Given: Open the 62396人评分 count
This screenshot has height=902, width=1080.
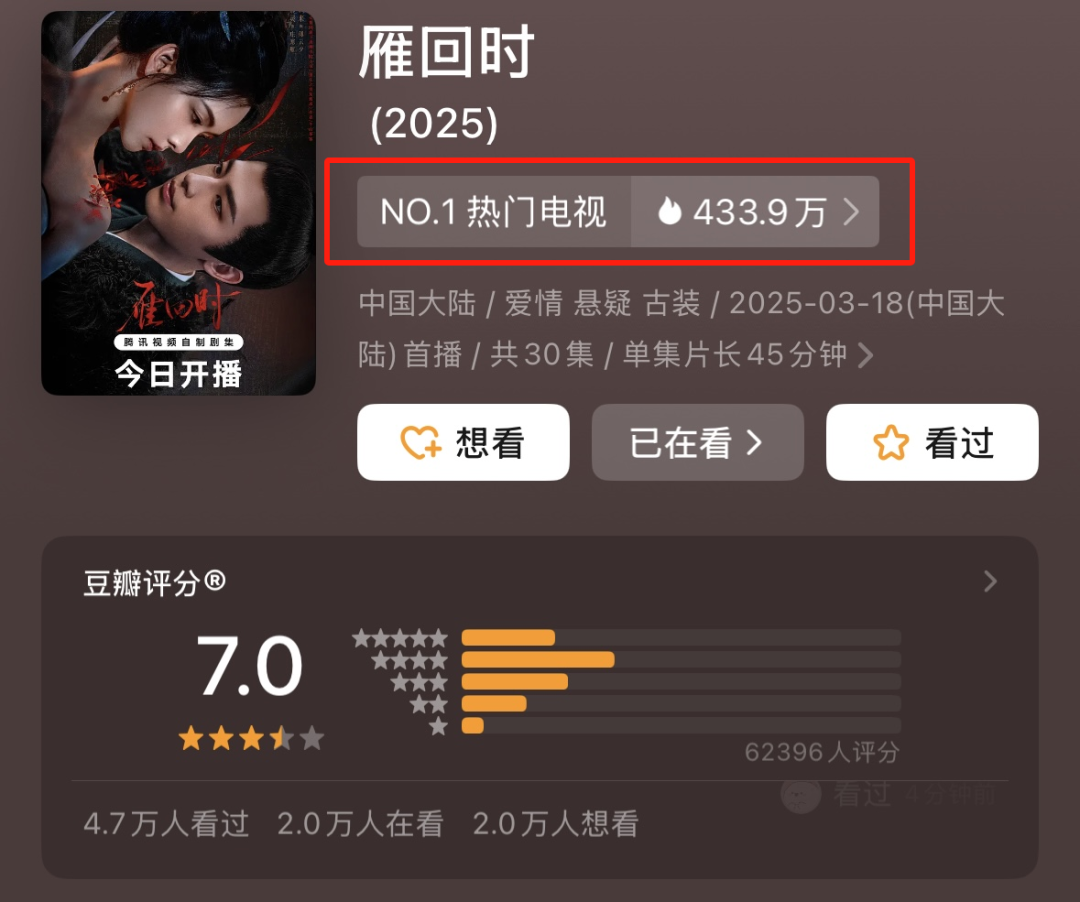Looking at the screenshot, I should (822, 752).
